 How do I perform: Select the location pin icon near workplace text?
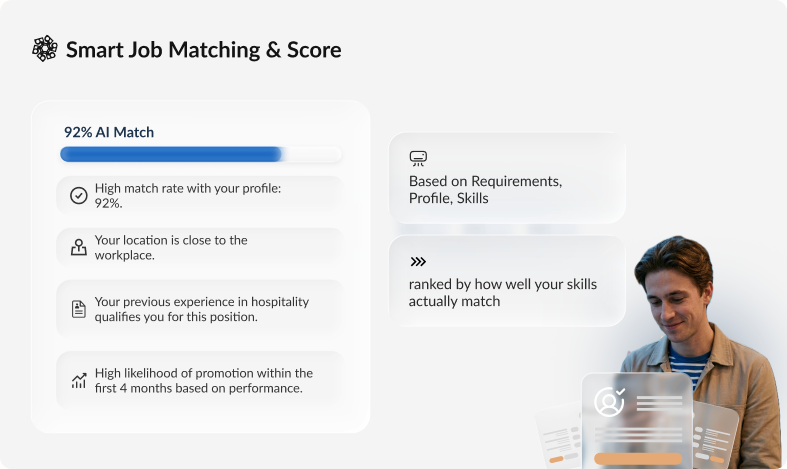pos(78,247)
